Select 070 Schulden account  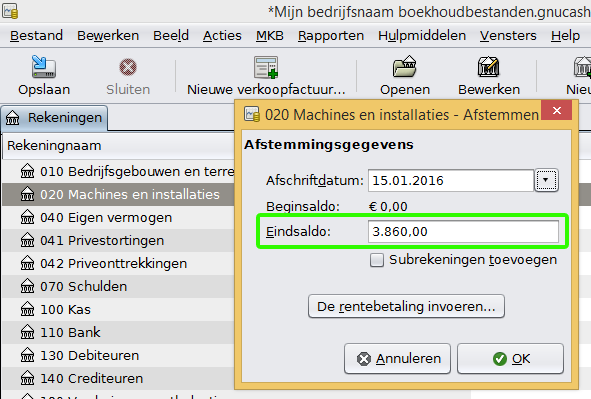pyautogui.click(x=118, y=286)
